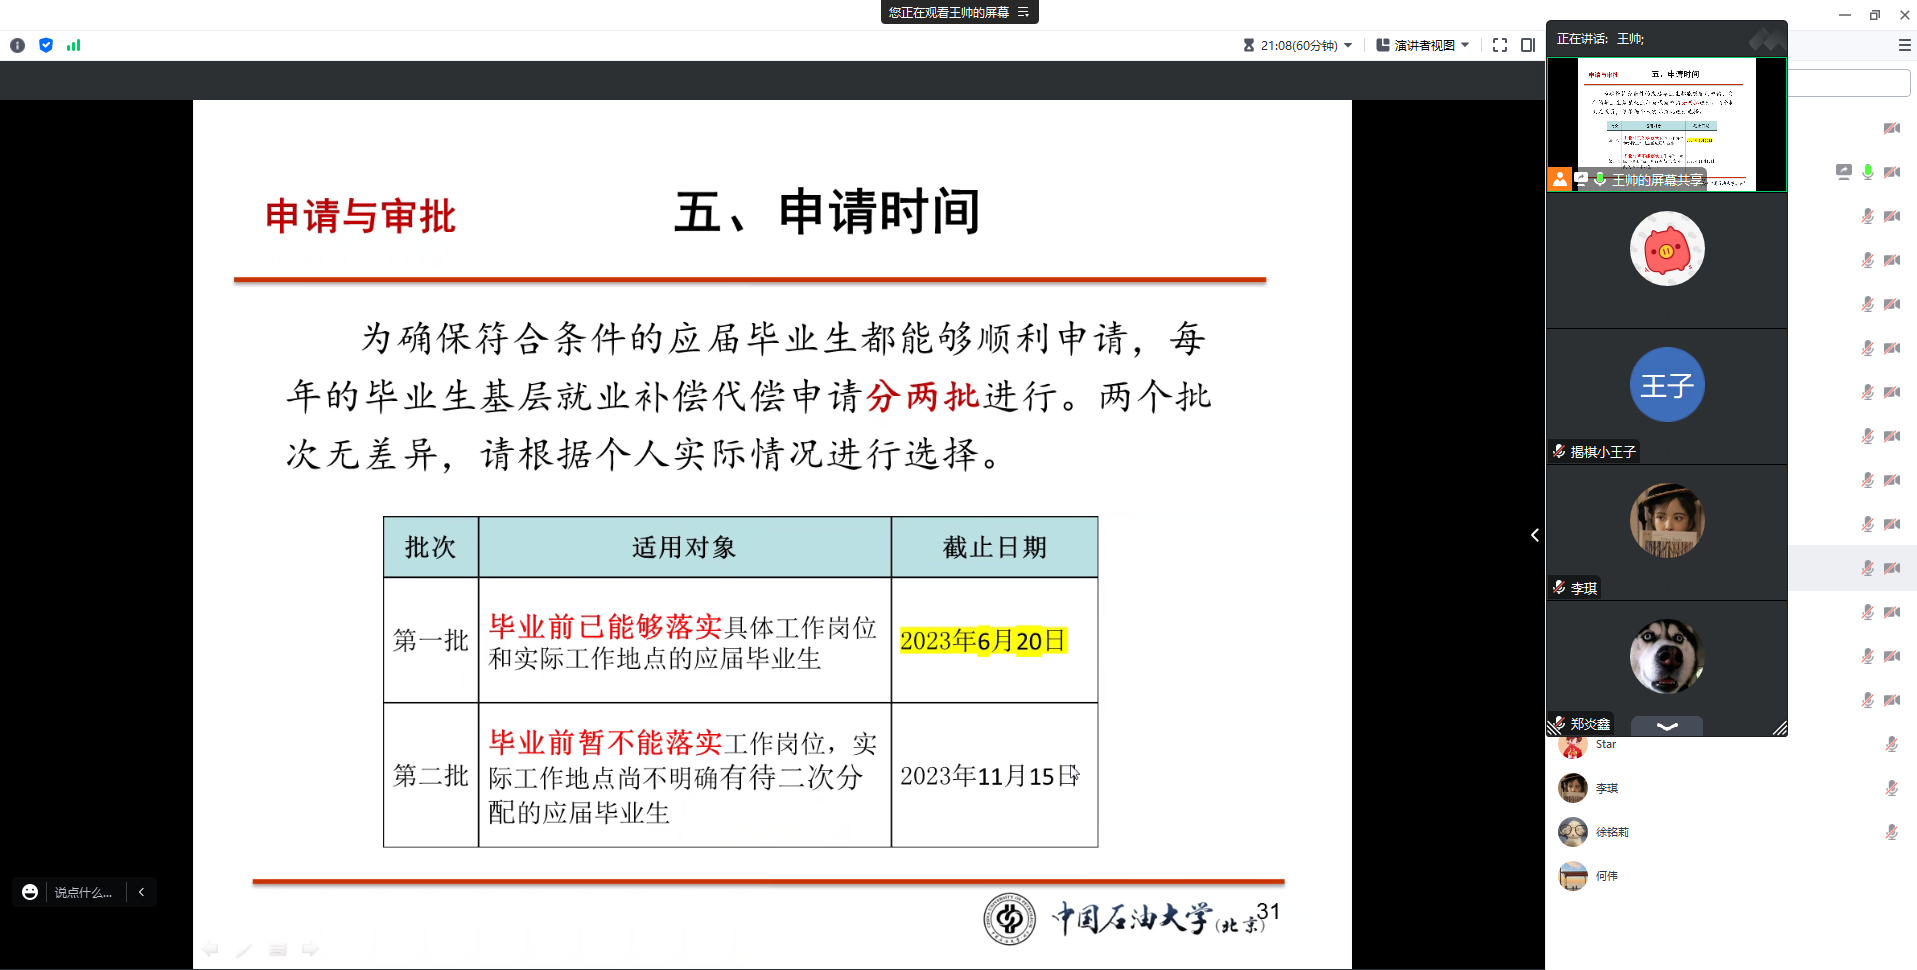Click the screen share screen-sharing icon in the participant list
Viewport: 1917px width, 970px height.
point(1843,172)
